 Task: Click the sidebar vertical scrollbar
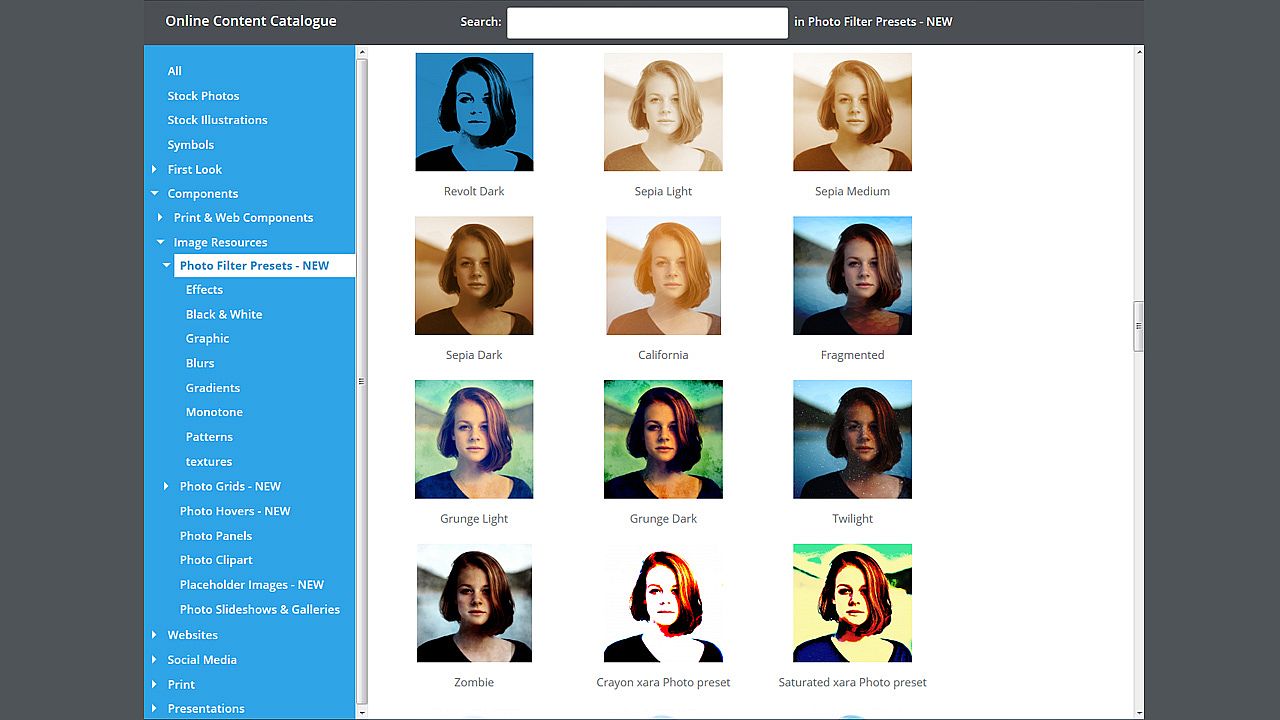[x=362, y=381]
